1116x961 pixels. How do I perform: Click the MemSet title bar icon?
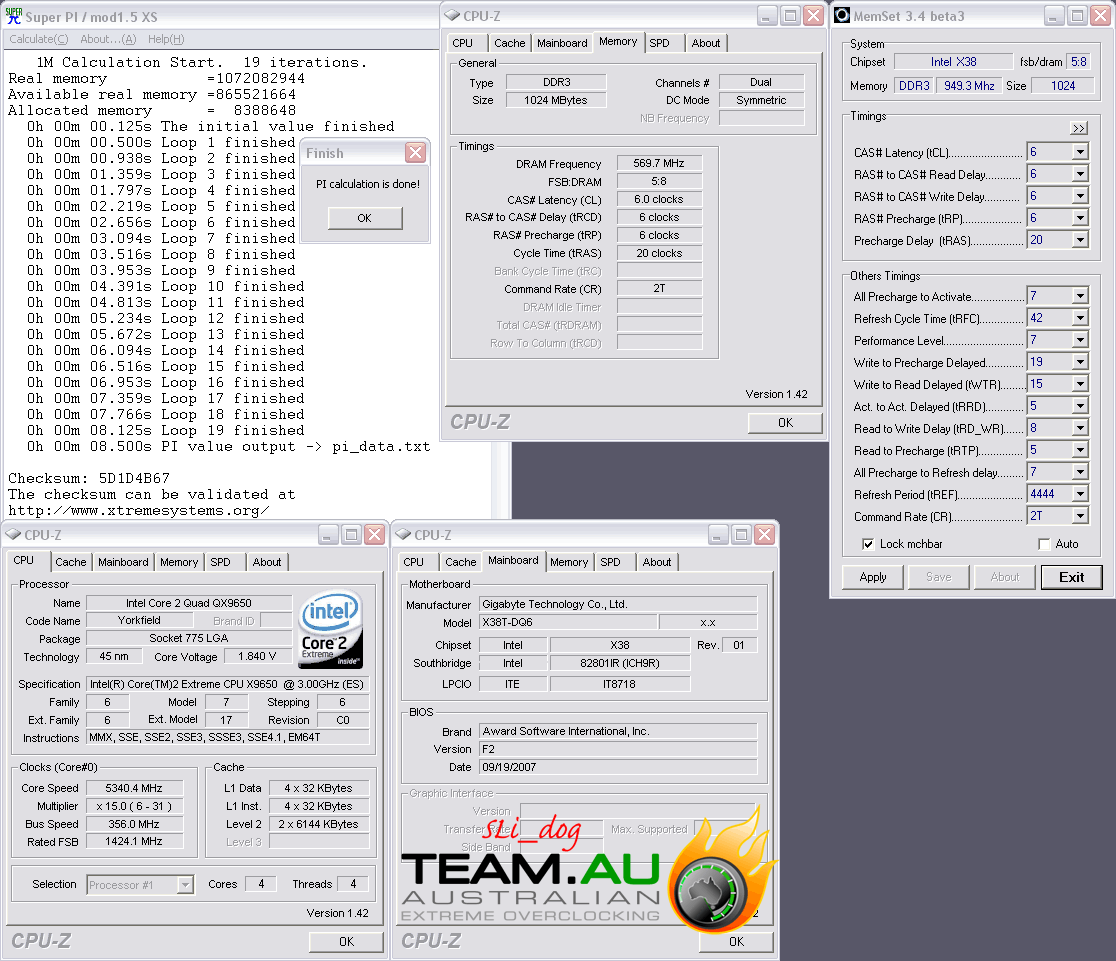(842, 16)
